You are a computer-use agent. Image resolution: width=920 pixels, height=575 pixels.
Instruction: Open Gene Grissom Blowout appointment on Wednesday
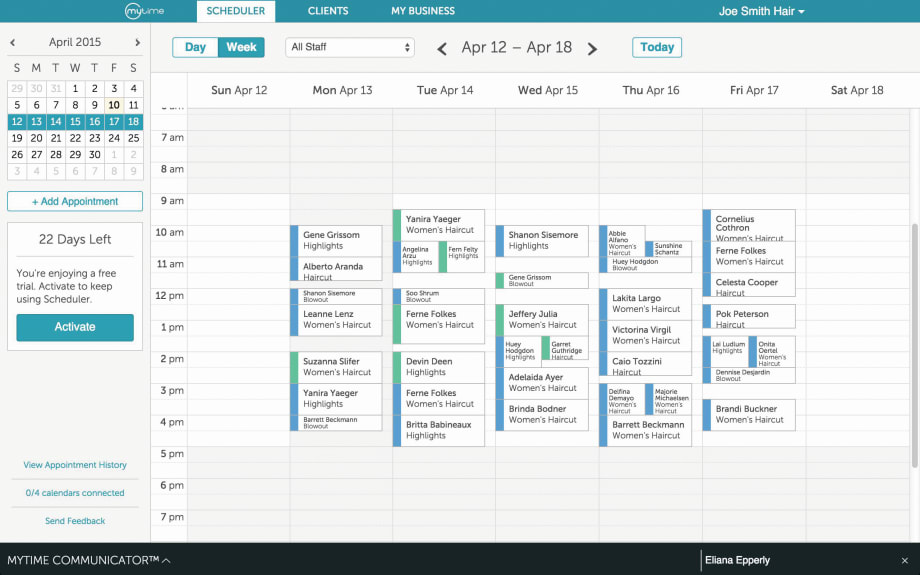542,280
